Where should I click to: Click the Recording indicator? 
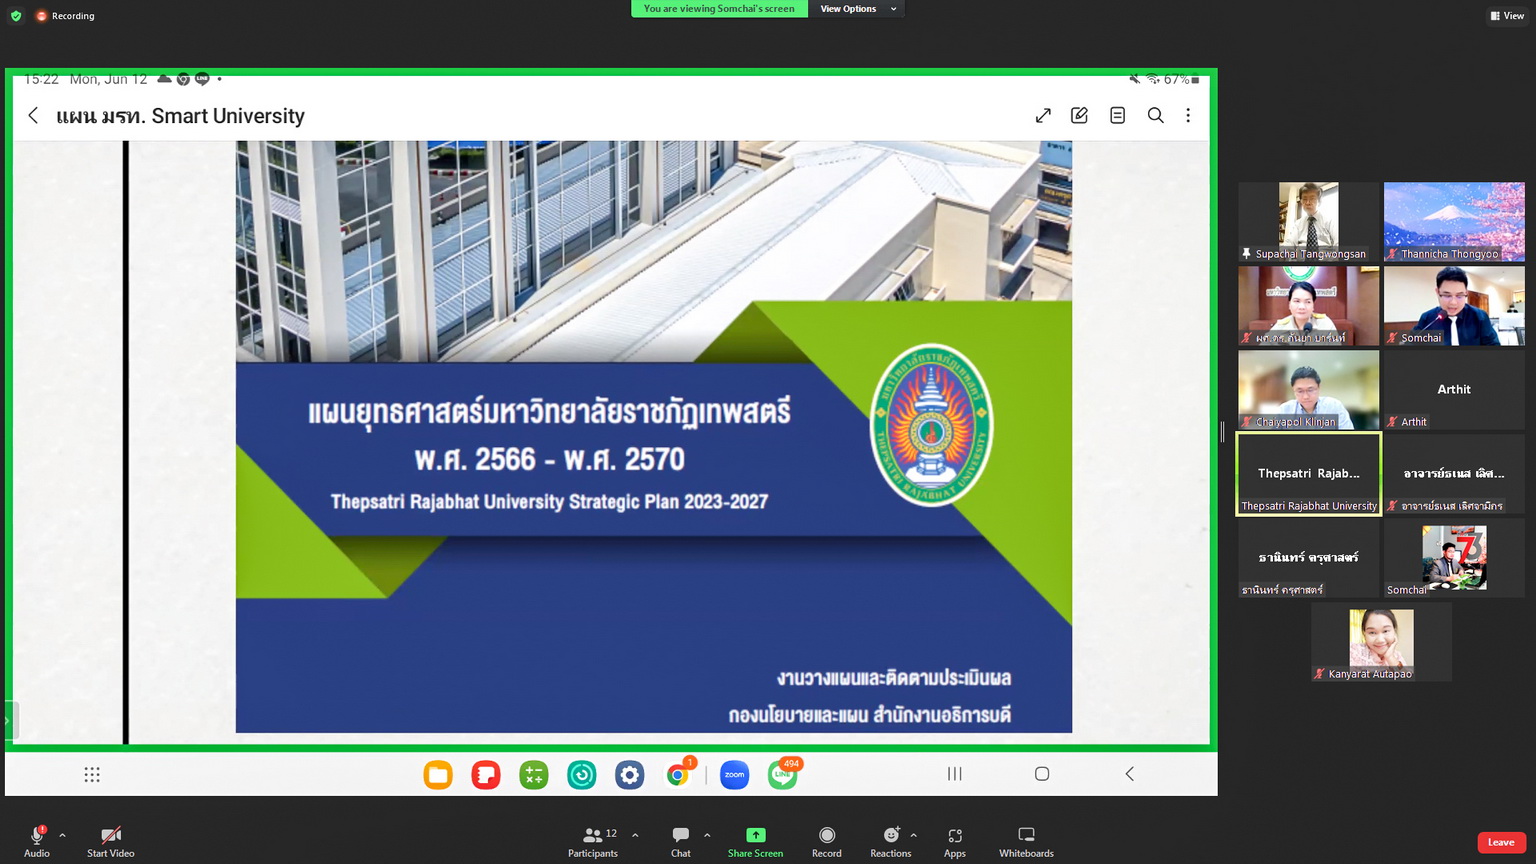click(x=65, y=16)
